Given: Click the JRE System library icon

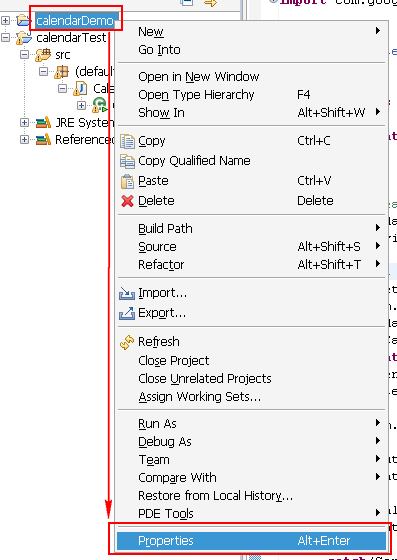Looking at the screenshot, I should click(43, 123).
